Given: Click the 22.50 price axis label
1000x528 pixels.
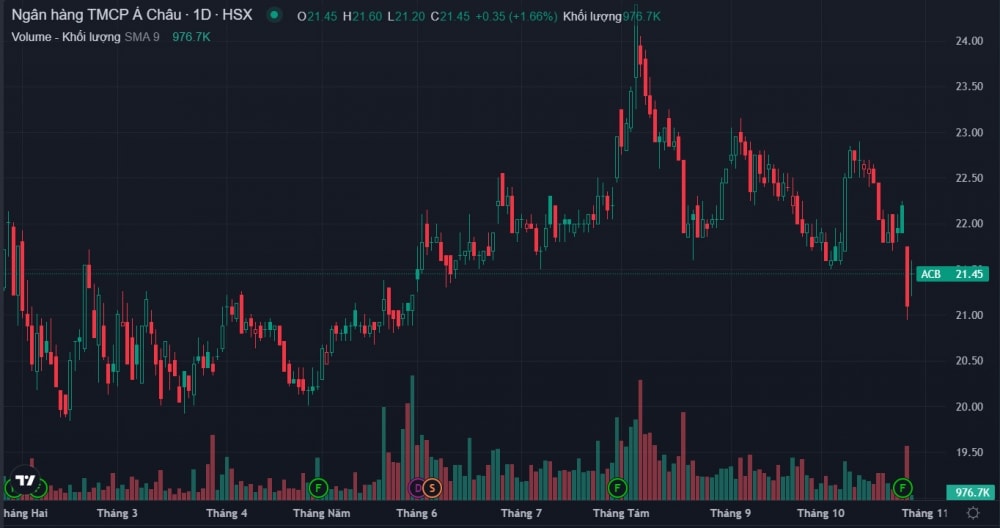Looking at the screenshot, I should coord(967,178).
